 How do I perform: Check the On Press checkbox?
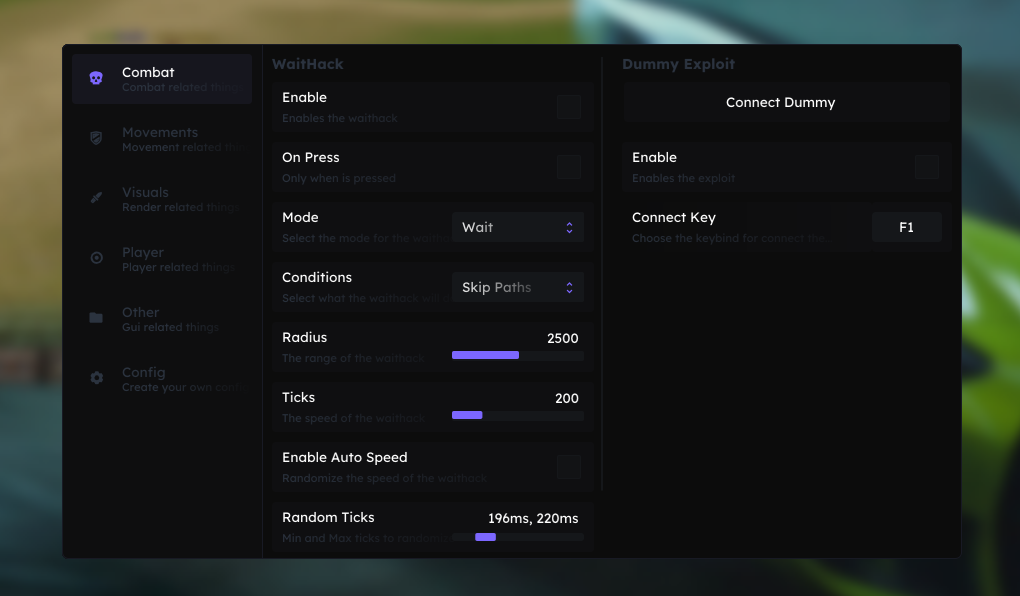click(568, 167)
